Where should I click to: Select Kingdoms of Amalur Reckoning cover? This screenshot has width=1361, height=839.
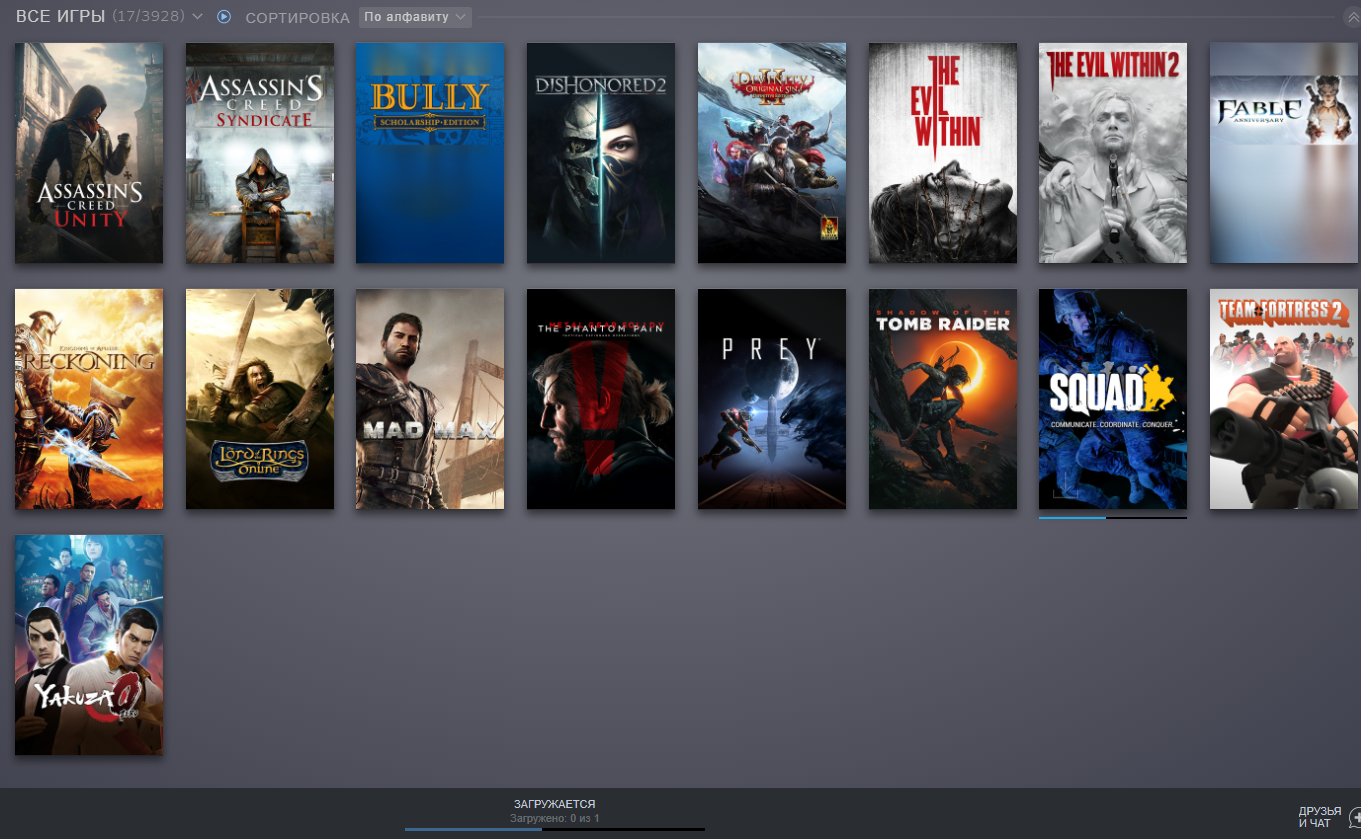point(89,399)
